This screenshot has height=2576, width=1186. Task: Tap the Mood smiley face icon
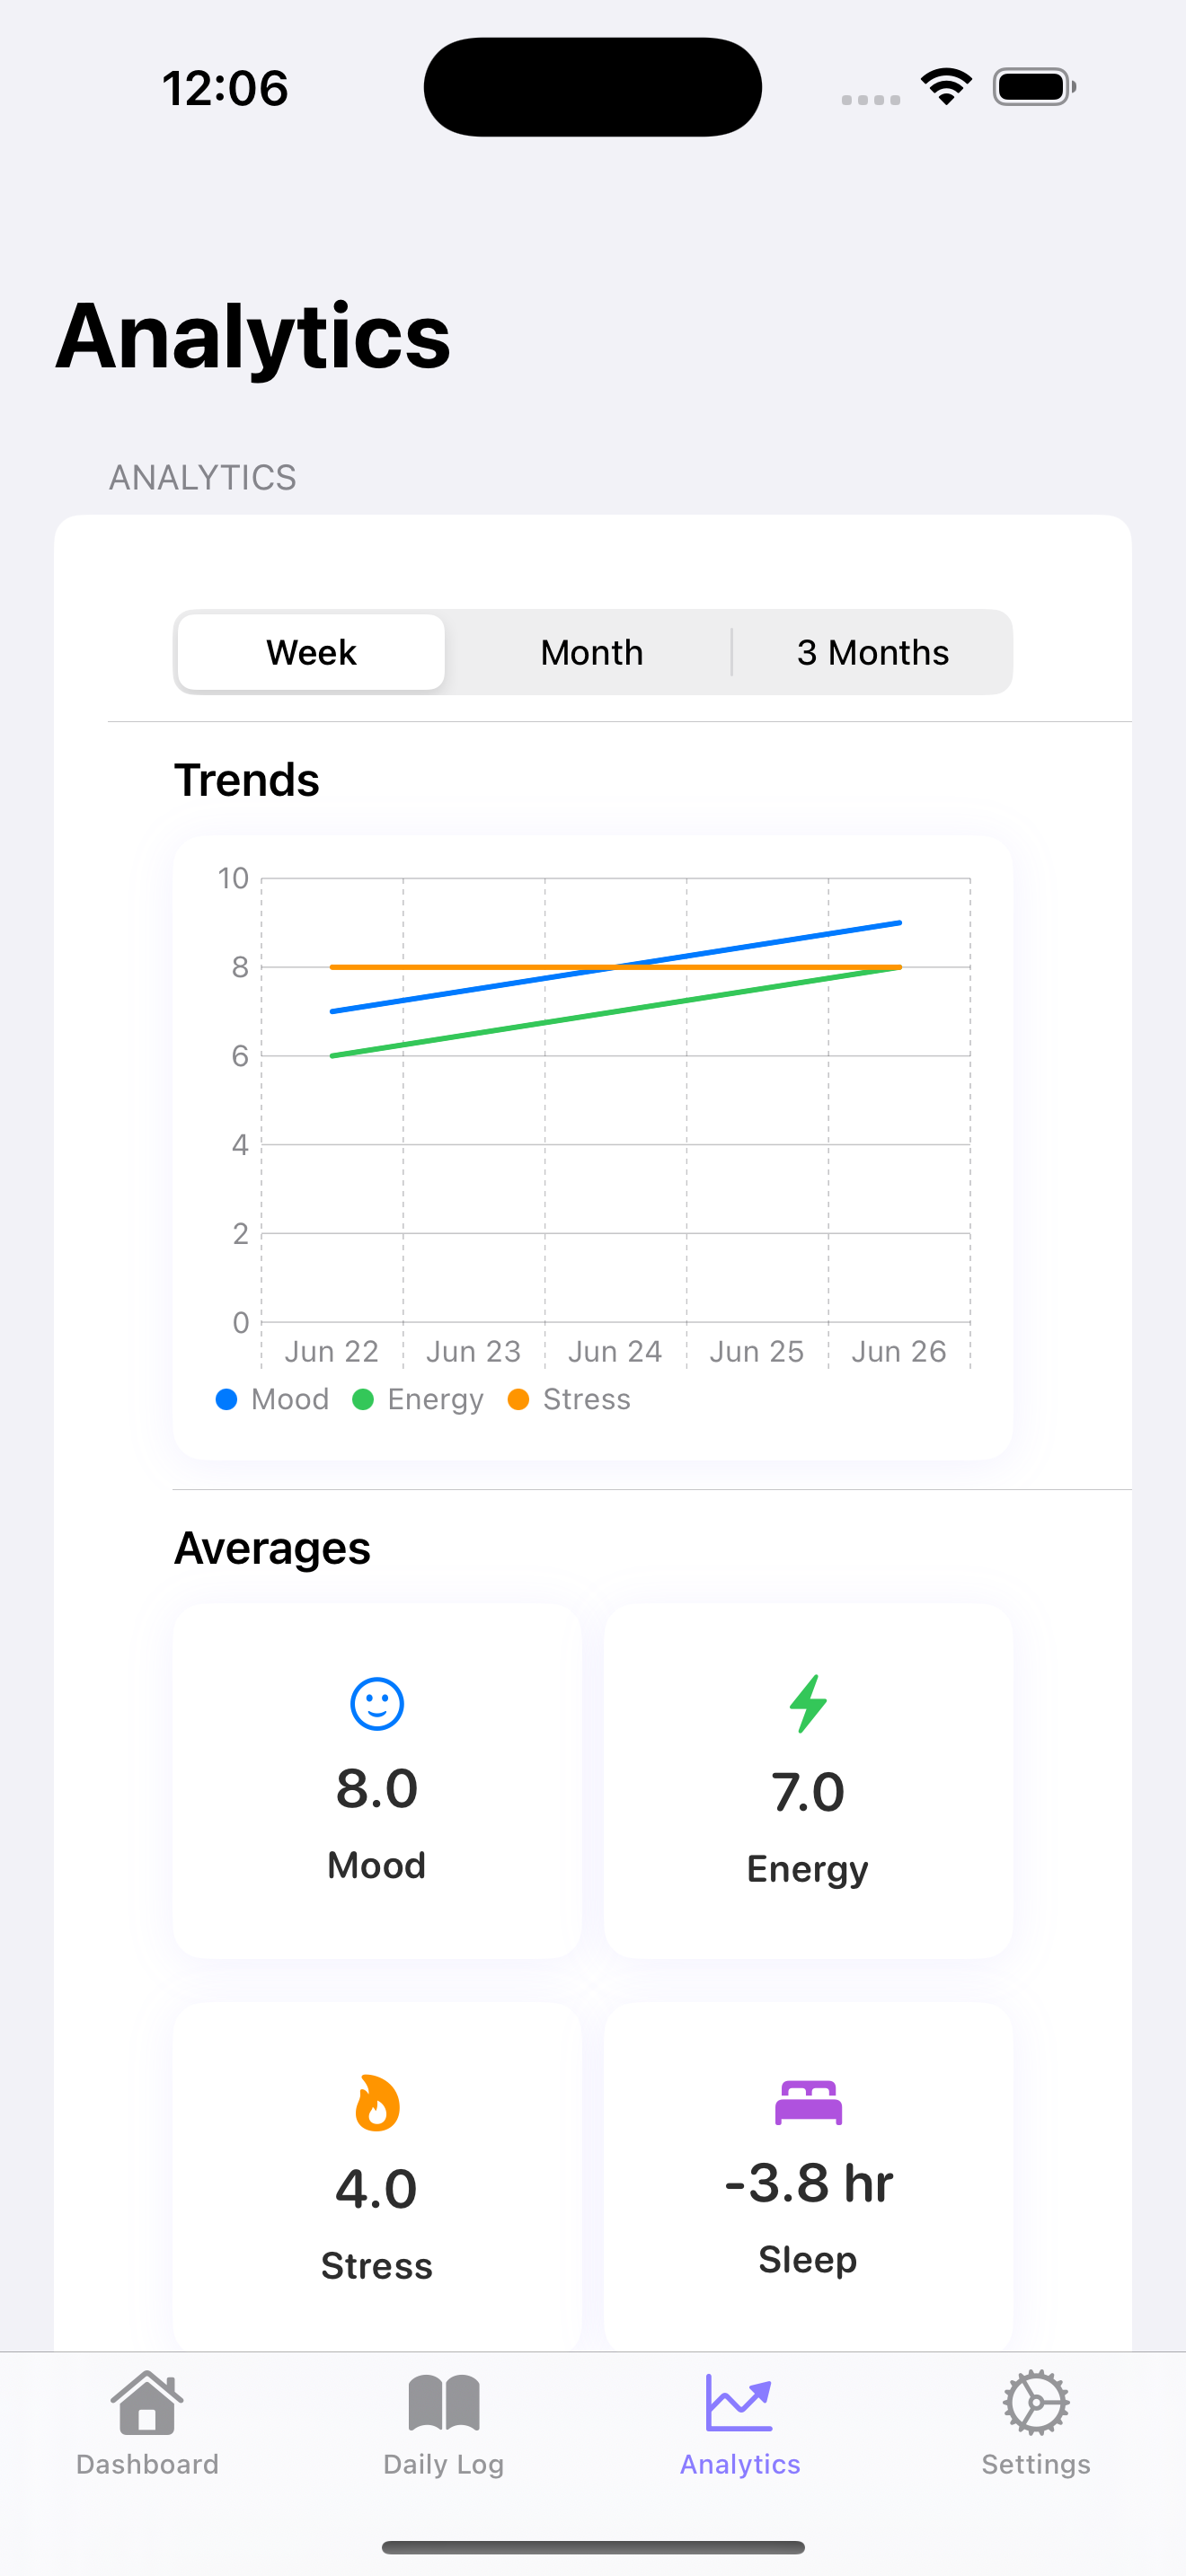tap(377, 1703)
